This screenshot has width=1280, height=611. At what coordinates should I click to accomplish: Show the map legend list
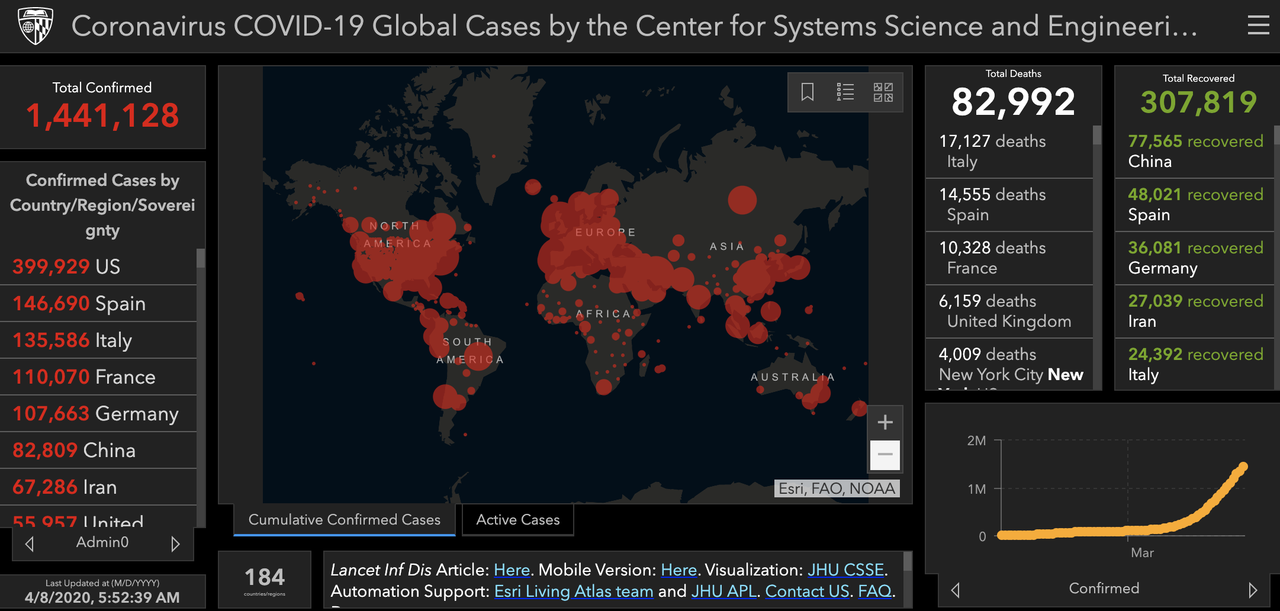tap(845, 92)
